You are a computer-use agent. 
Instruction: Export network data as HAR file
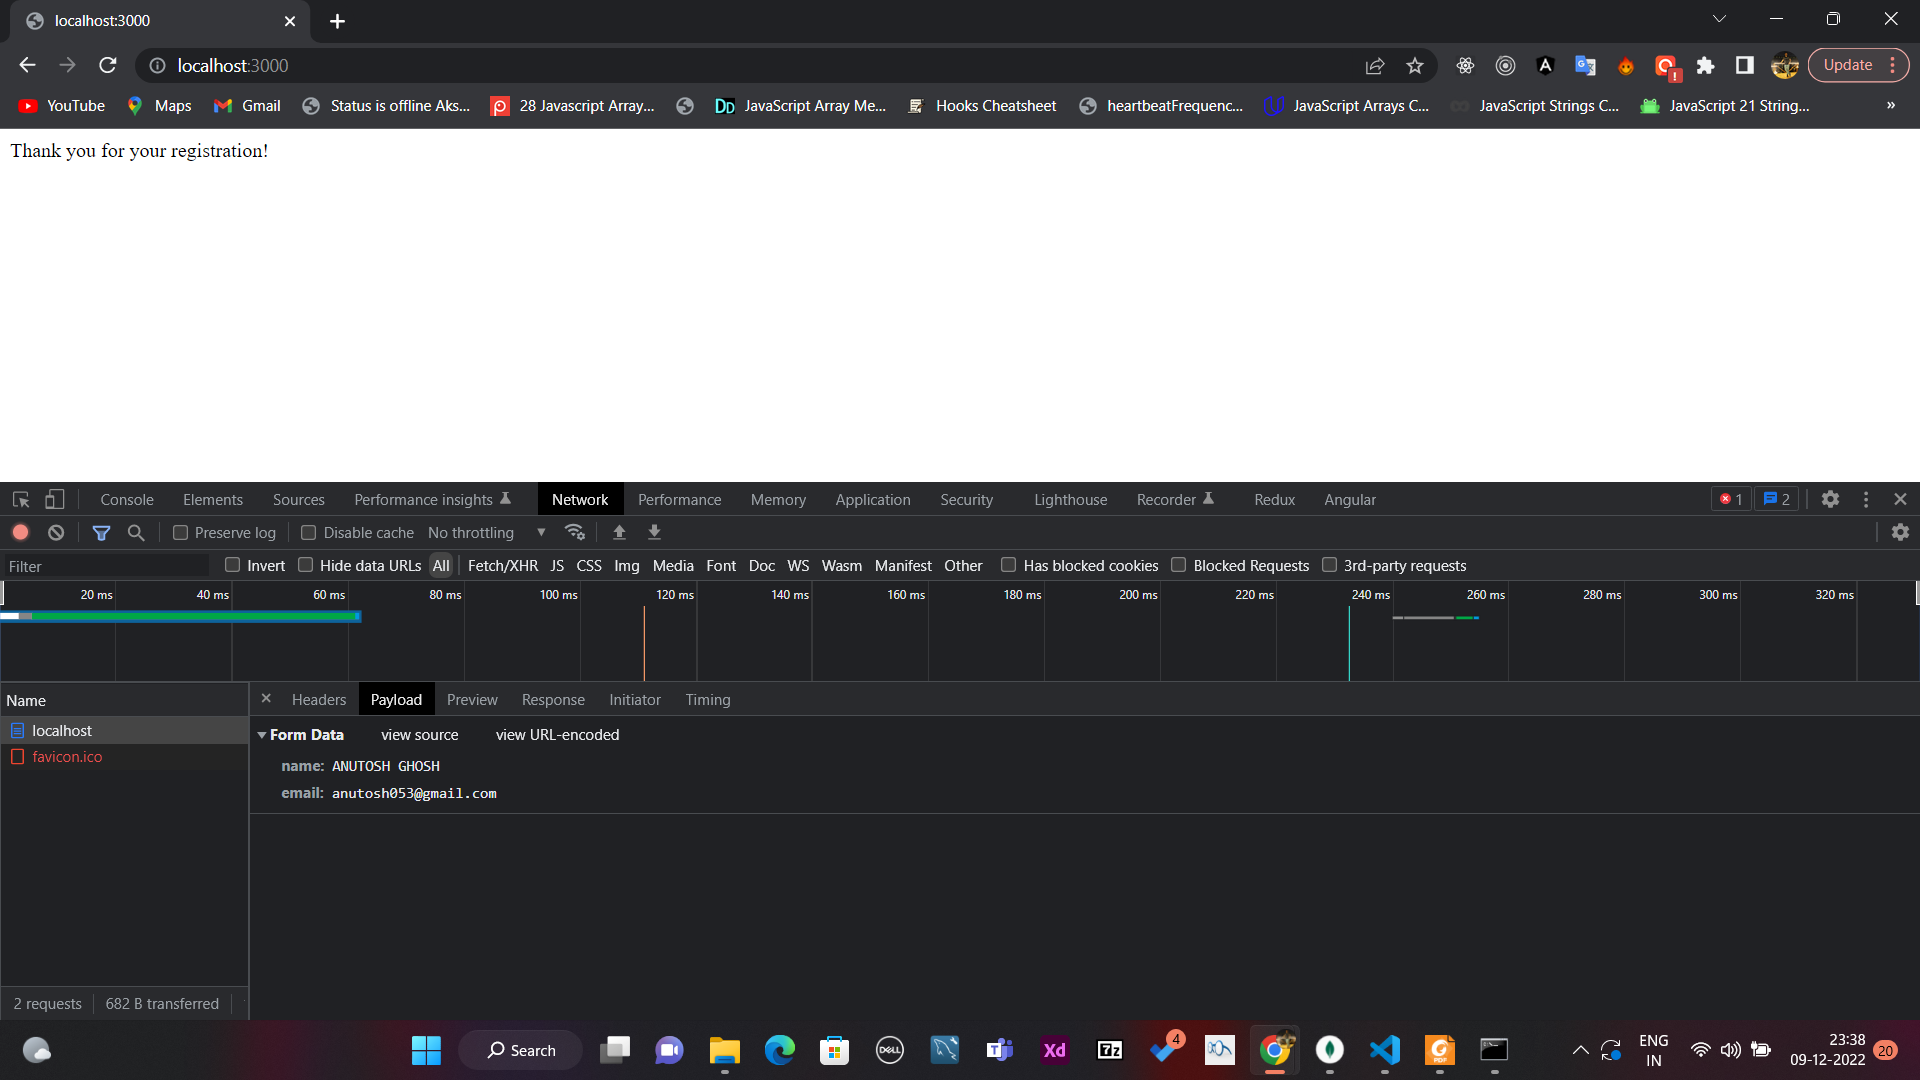(x=654, y=532)
